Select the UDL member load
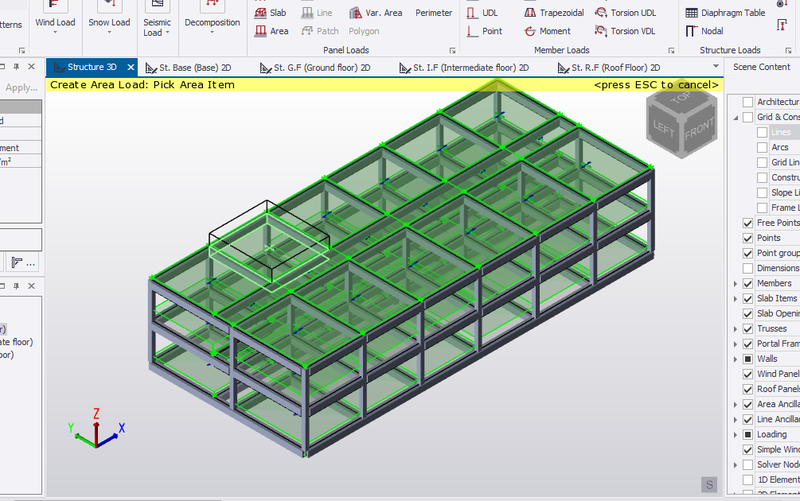The width and height of the screenshot is (800, 501). (x=482, y=13)
